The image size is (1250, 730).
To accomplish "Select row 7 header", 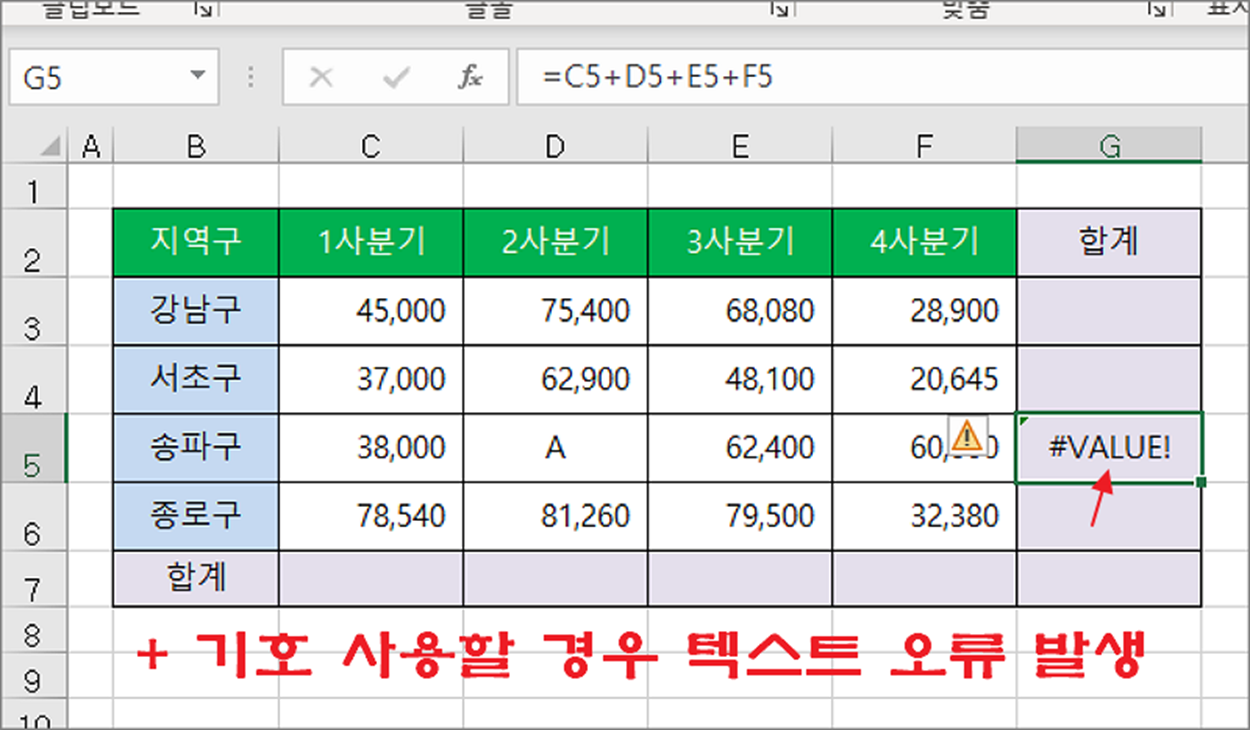I will click(33, 578).
